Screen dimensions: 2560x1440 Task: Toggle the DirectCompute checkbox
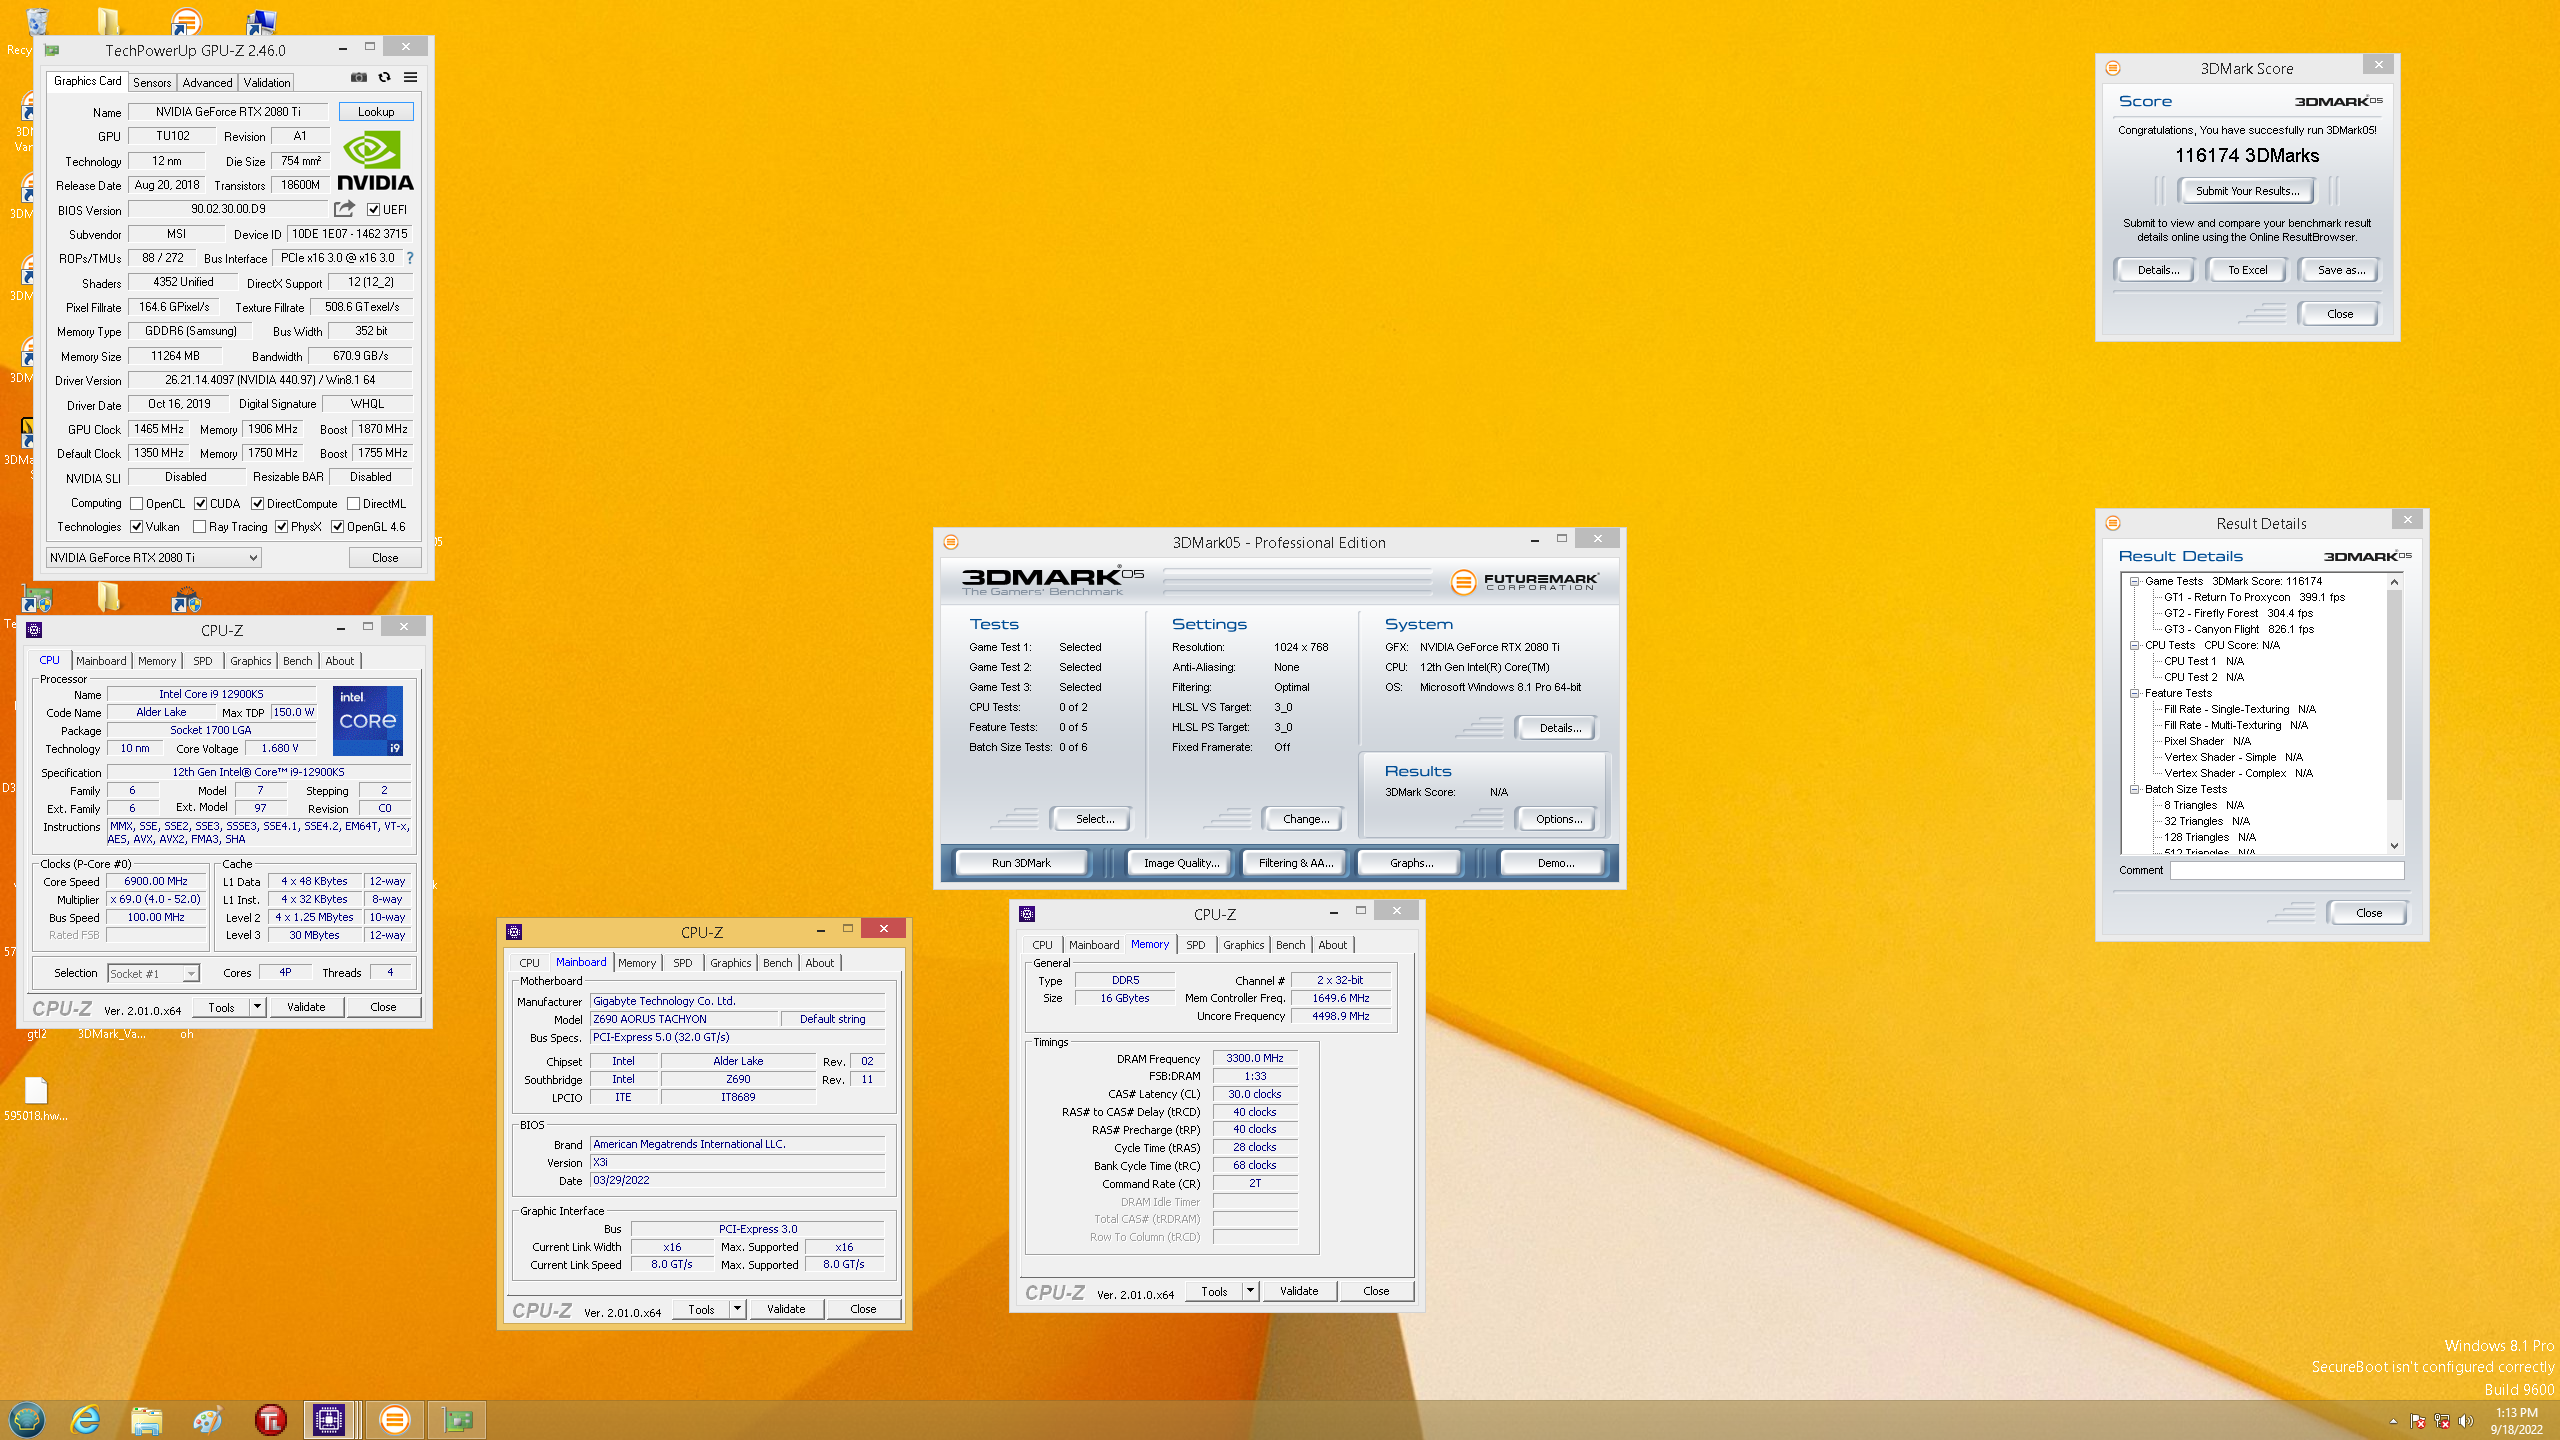(257, 504)
